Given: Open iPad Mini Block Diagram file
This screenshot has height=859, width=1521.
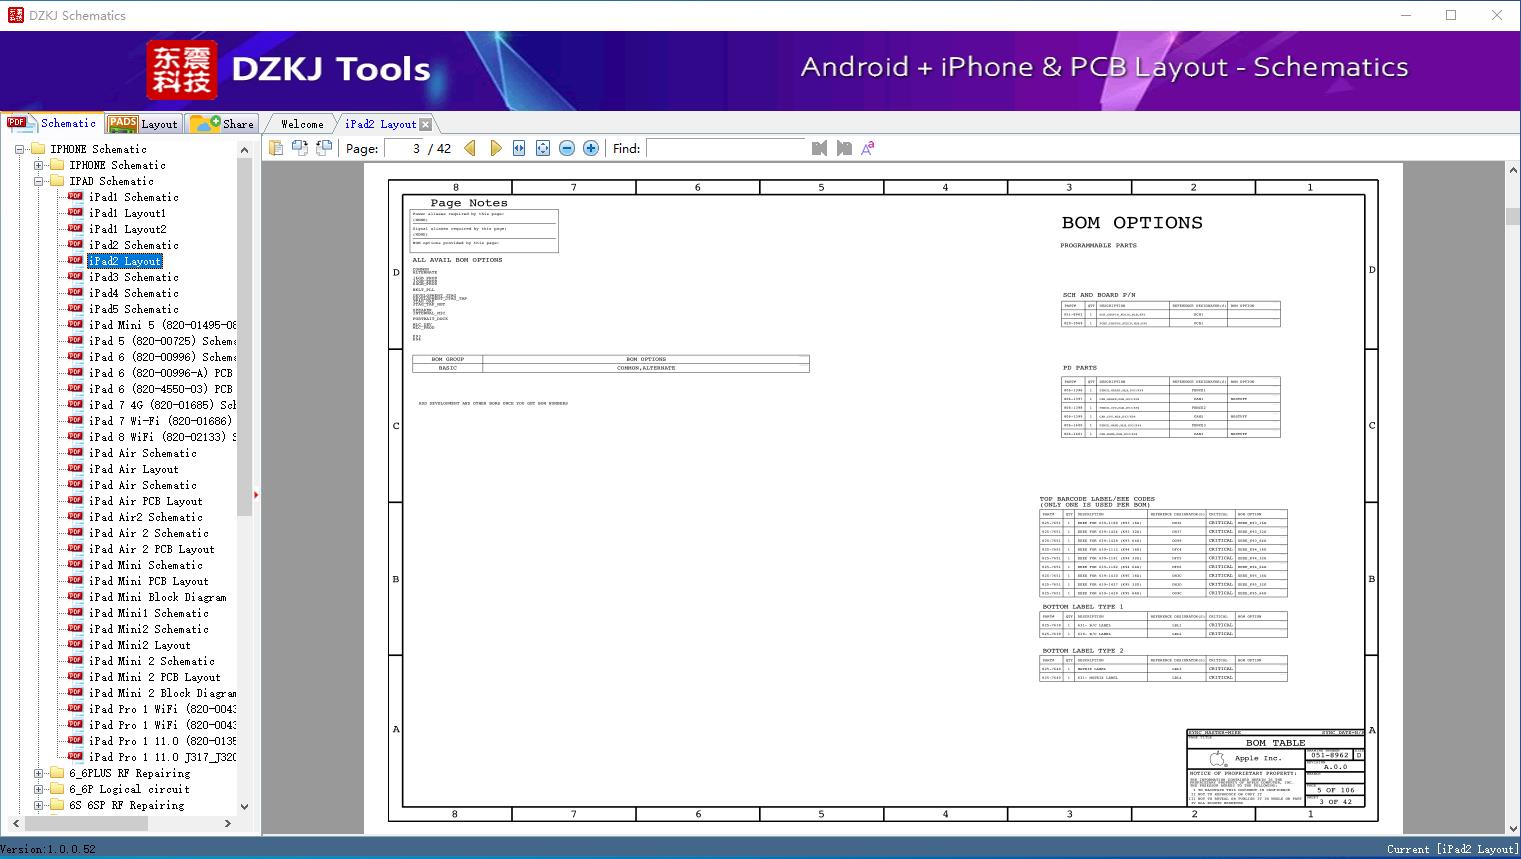Looking at the screenshot, I should tap(157, 597).
